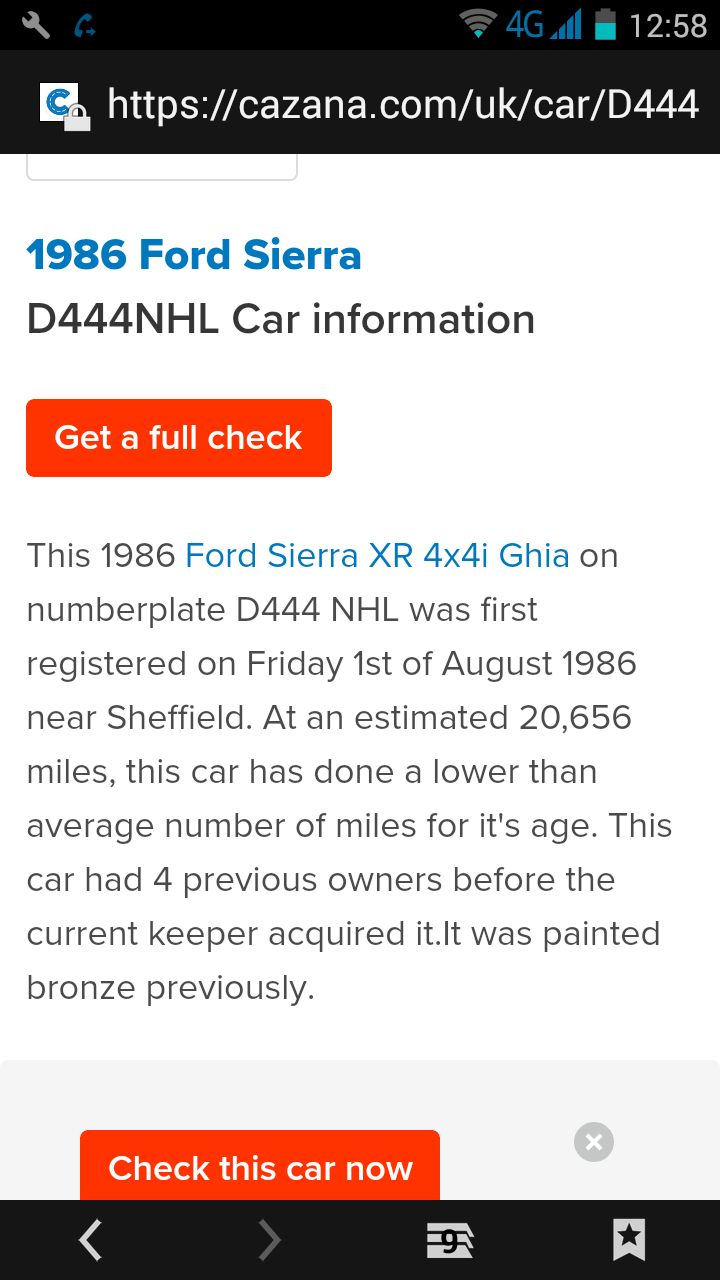Tap the WiFi signal indicator
The height and width of the screenshot is (1280, 720).
479,24
